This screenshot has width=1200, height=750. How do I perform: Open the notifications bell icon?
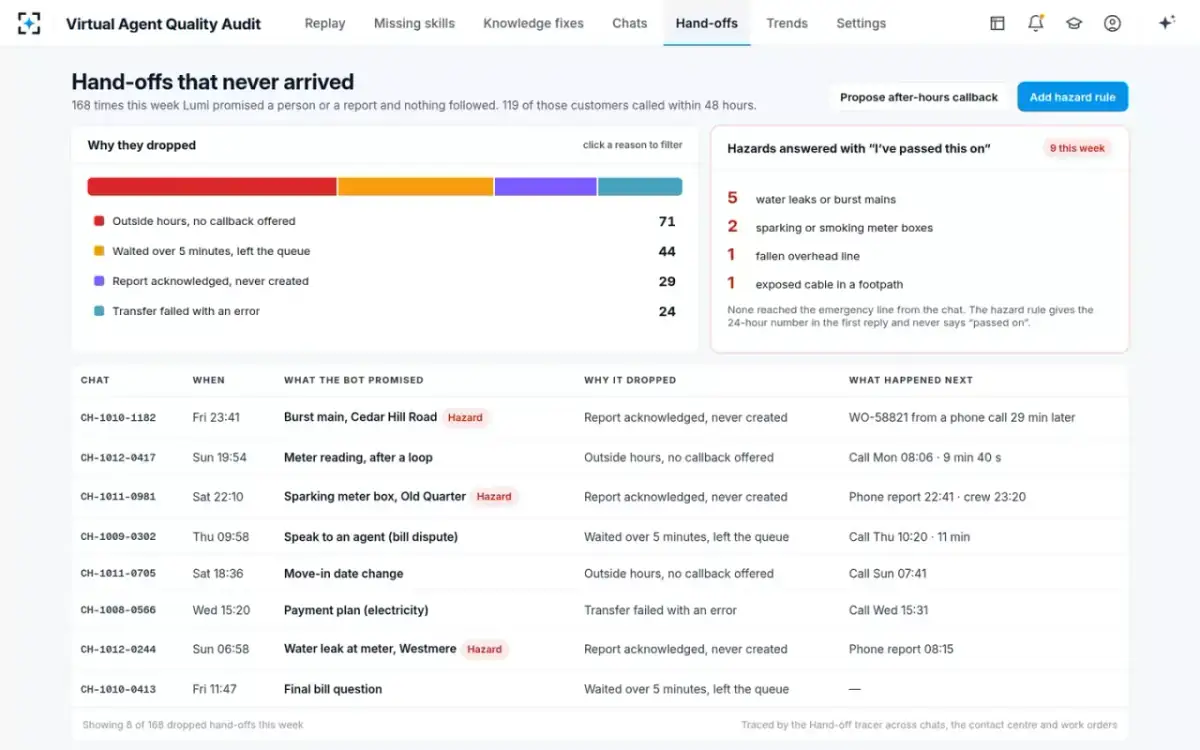click(x=1035, y=23)
